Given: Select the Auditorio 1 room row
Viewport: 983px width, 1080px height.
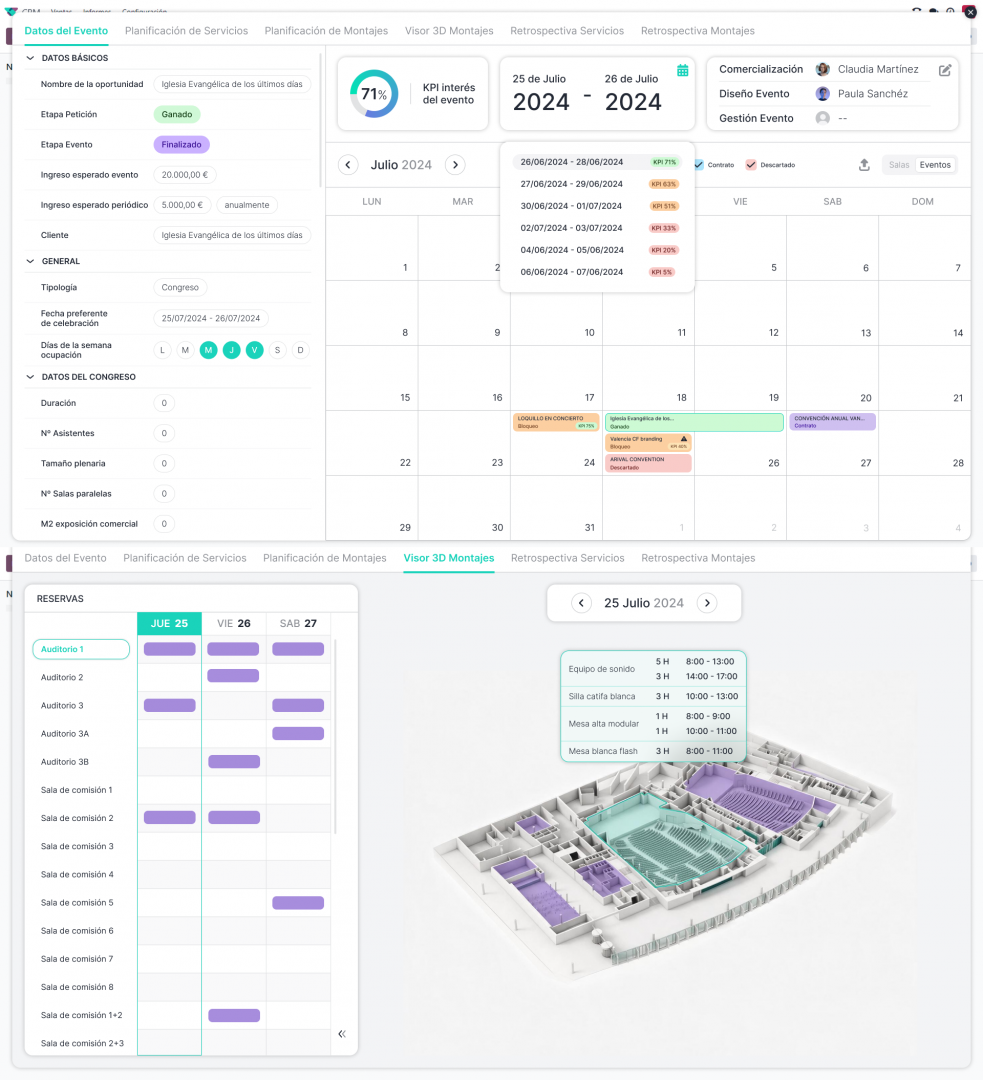Looking at the screenshot, I should 81,650.
